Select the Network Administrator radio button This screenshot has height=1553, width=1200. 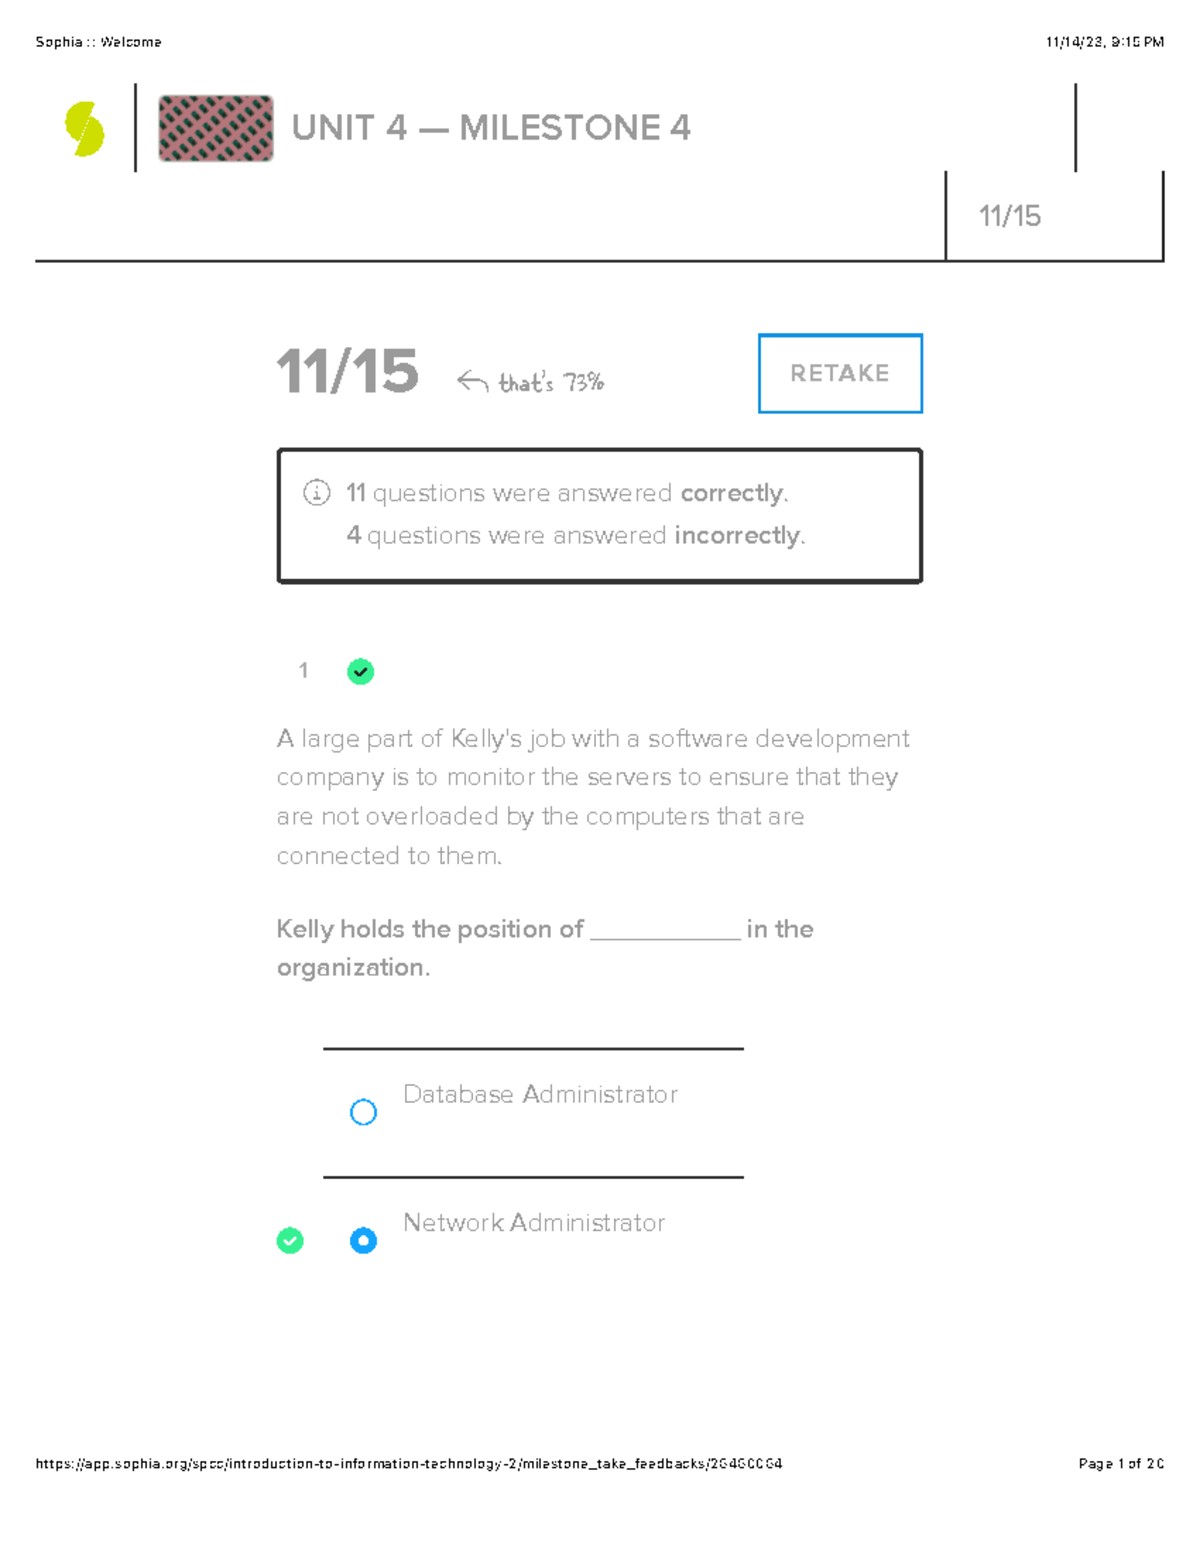363,1241
